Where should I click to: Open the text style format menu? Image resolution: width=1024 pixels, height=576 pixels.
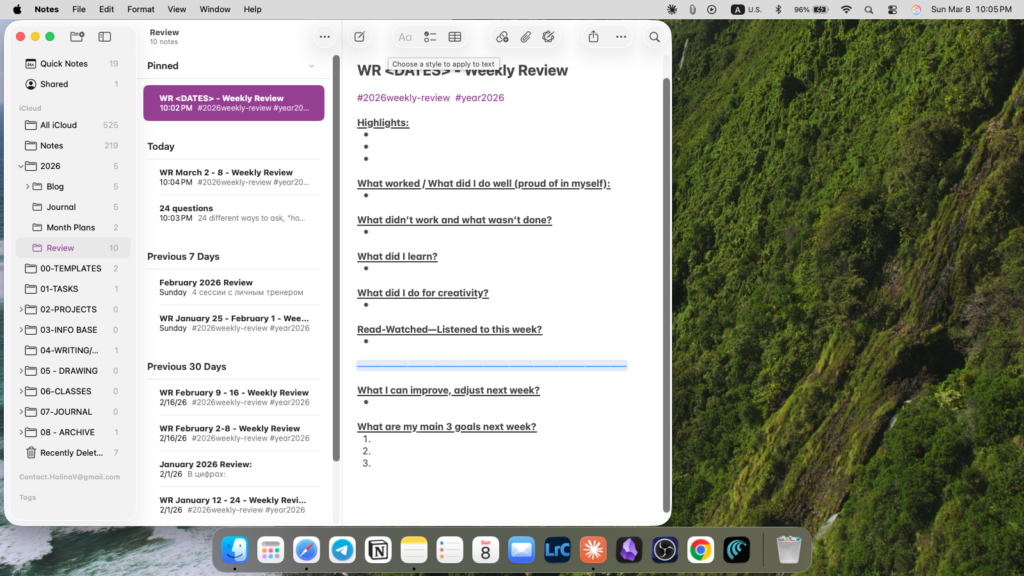click(405, 37)
